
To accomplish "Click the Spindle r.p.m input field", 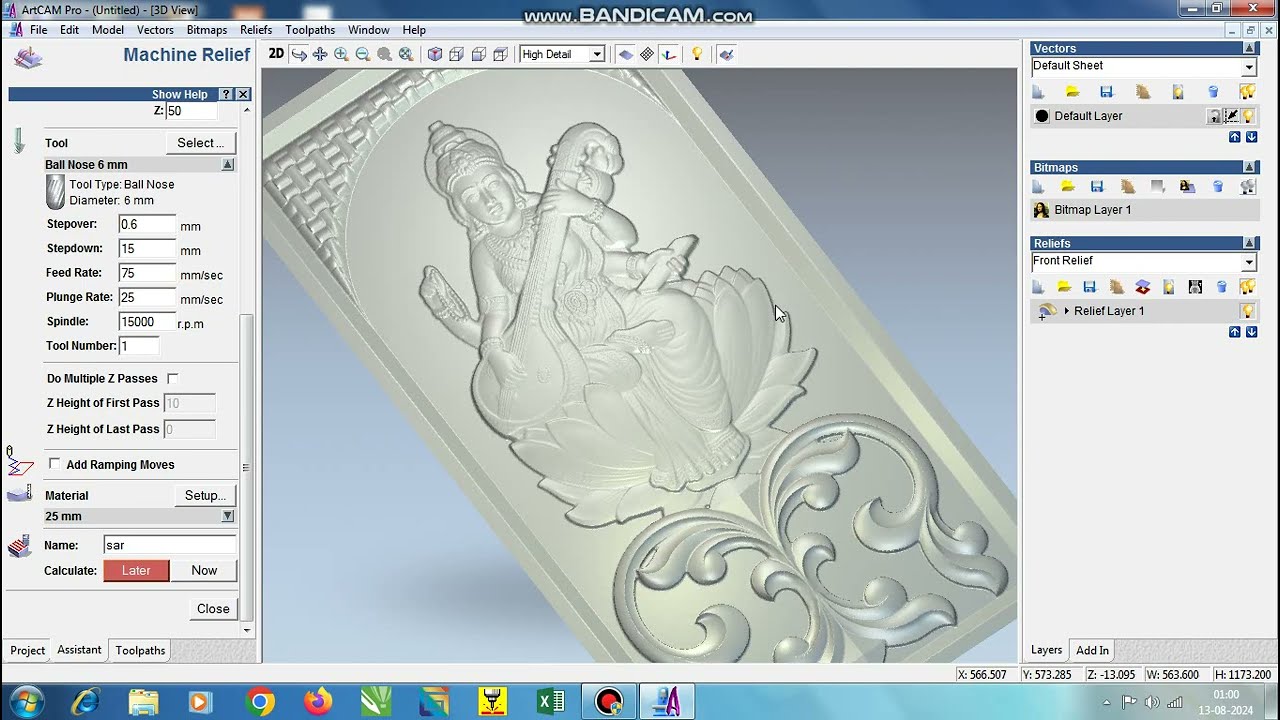I will (x=147, y=322).
